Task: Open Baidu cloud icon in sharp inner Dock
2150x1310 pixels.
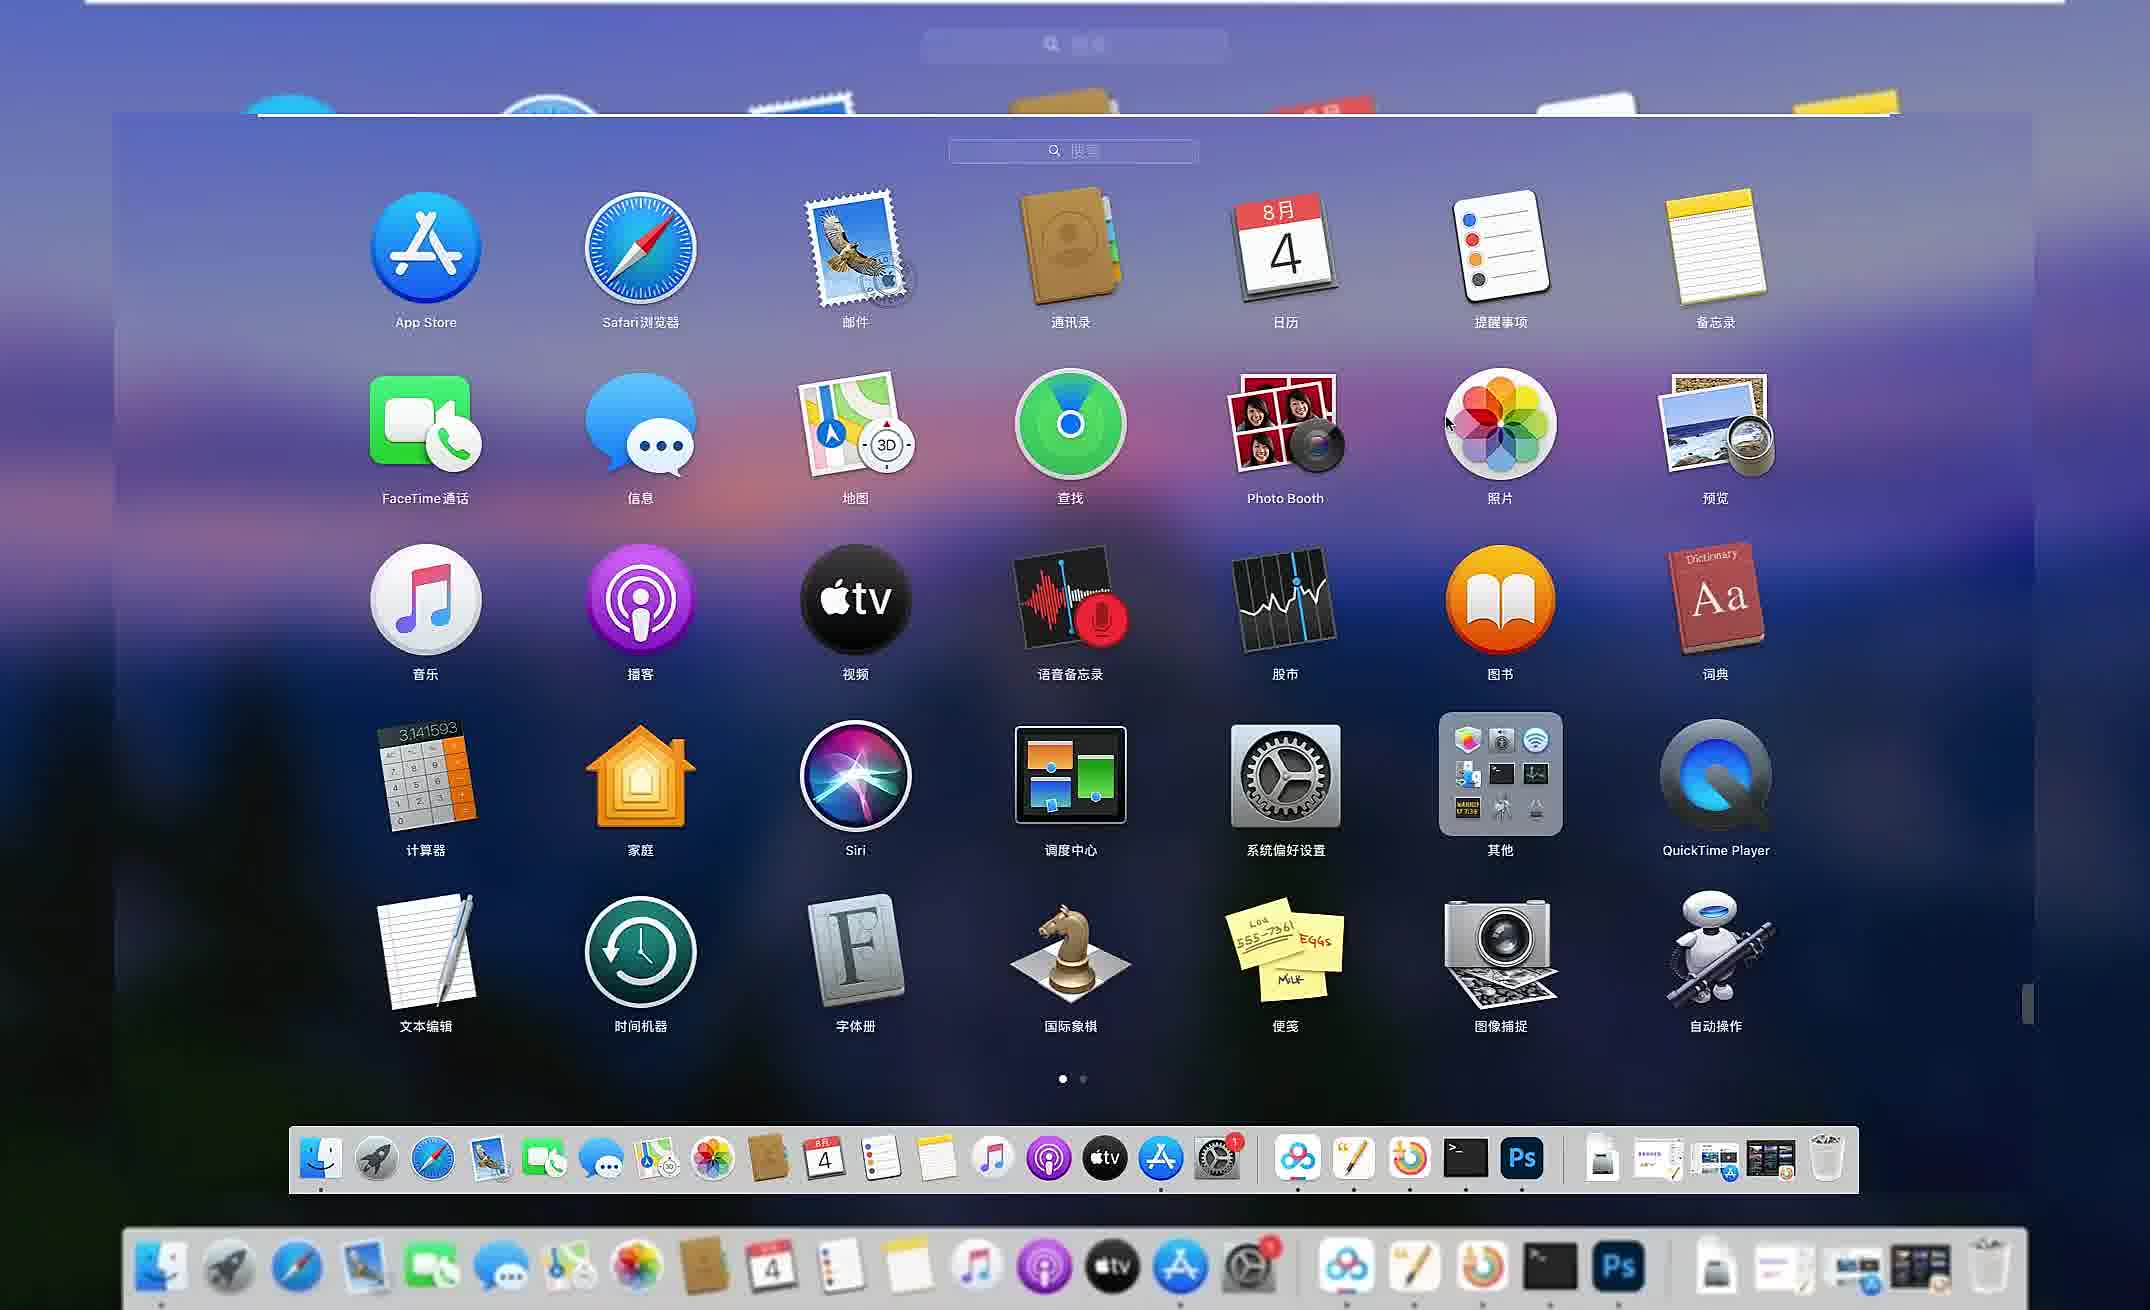Action: pos(1297,1158)
